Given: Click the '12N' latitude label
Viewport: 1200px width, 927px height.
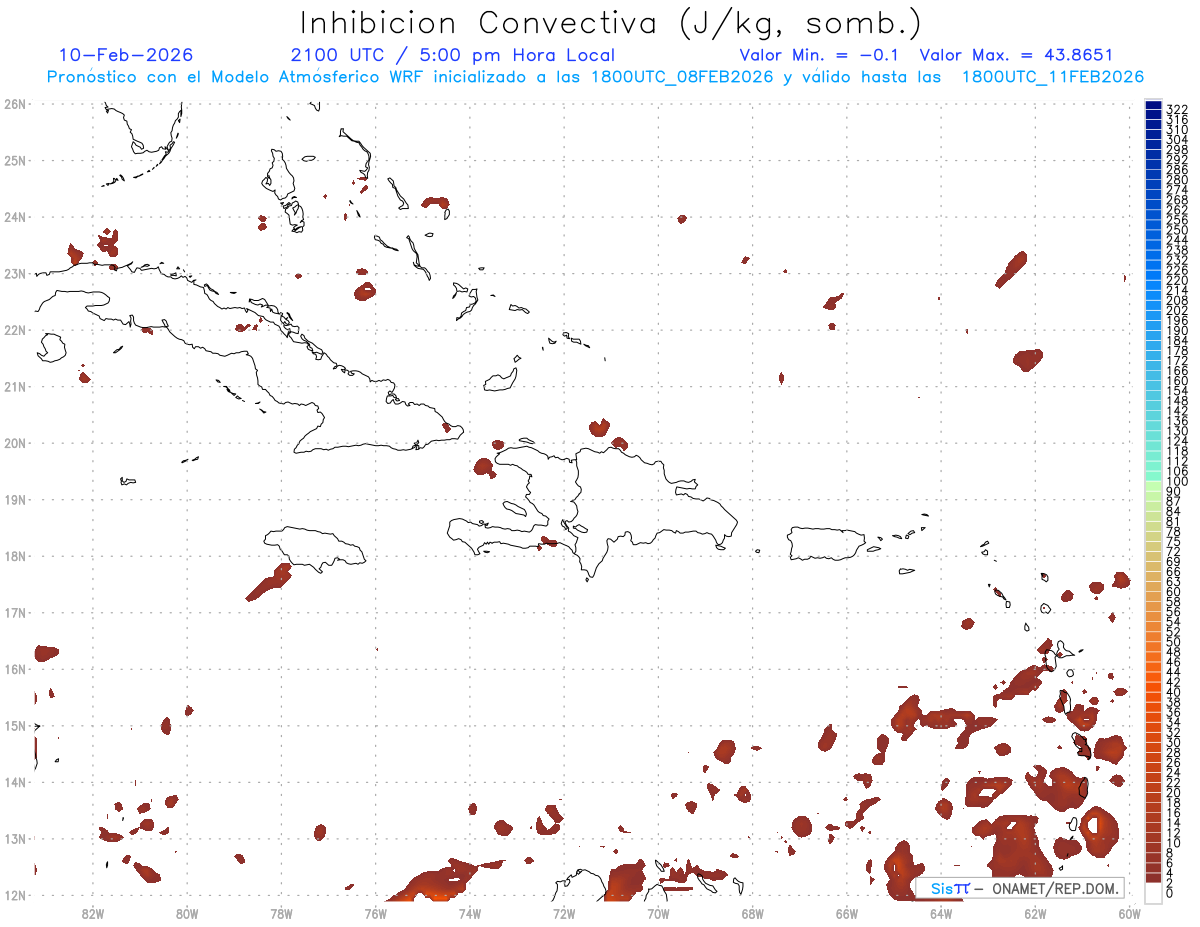Looking at the screenshot, I should coord(15,894).
